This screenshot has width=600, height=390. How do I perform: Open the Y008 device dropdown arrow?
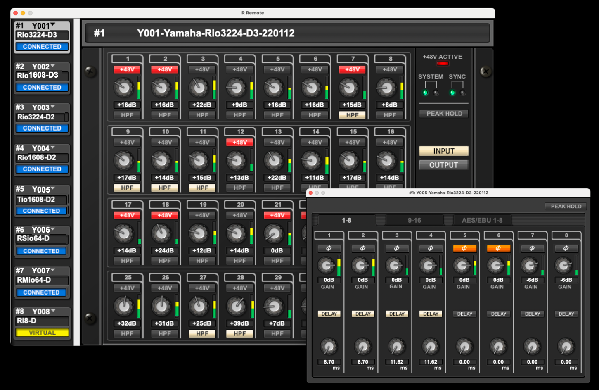(53, 310)
